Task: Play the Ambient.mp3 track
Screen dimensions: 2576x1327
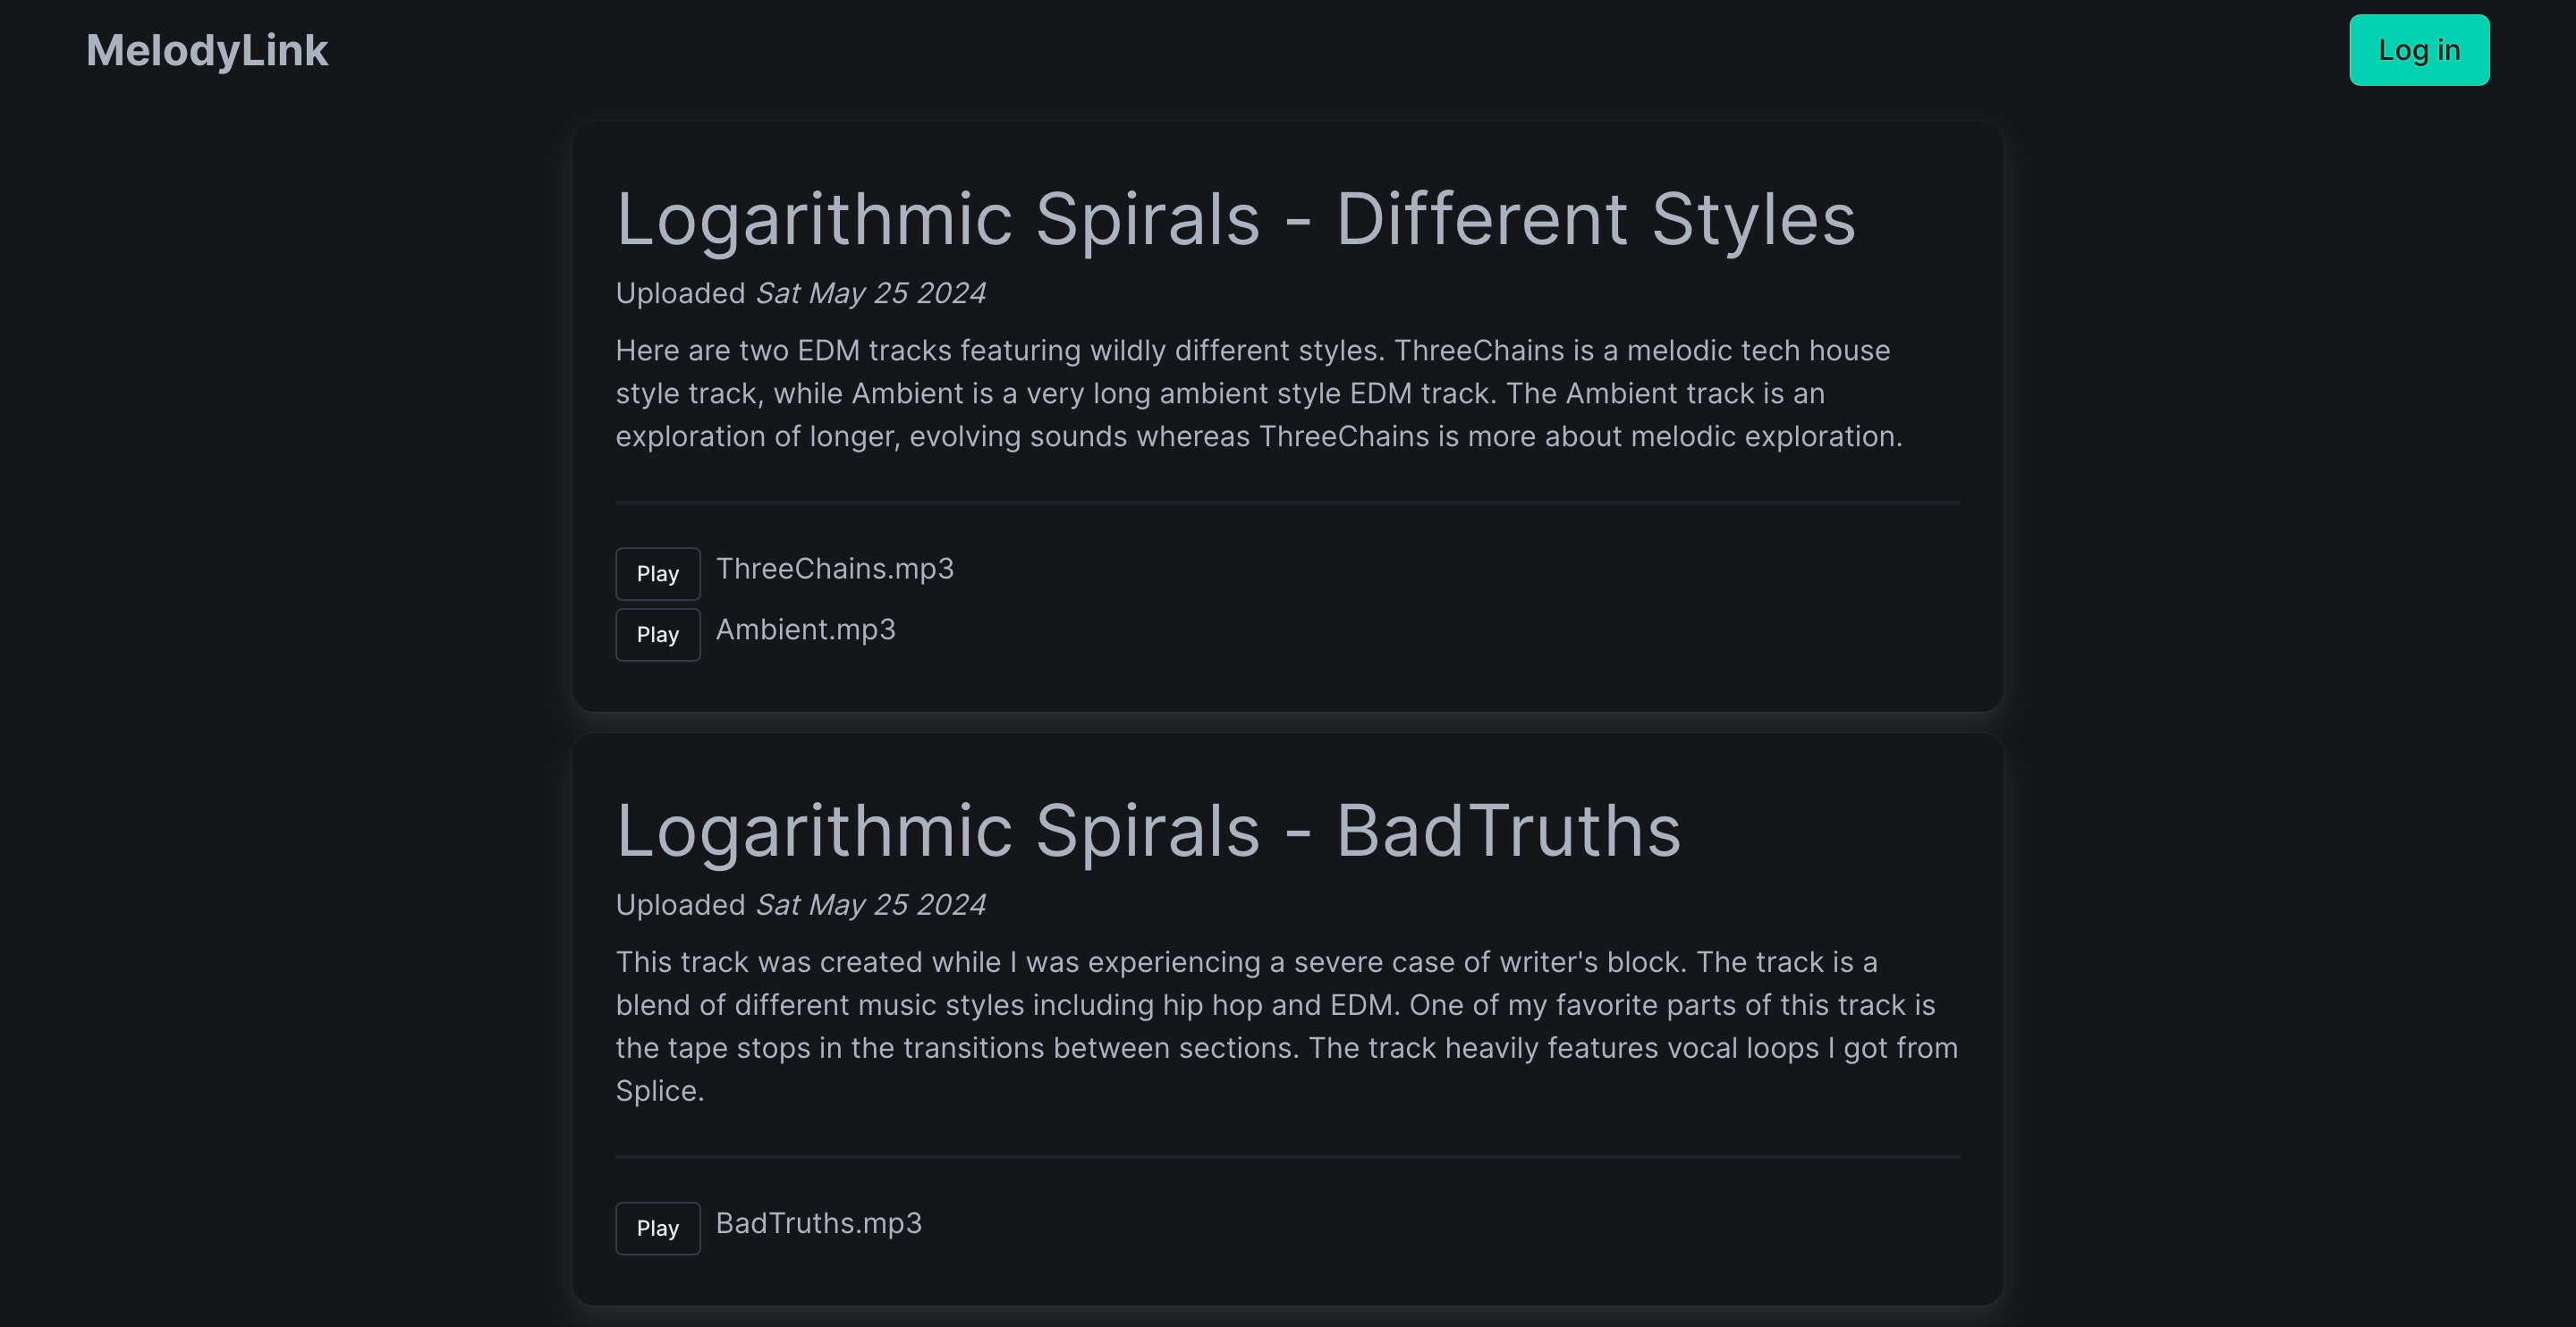Action: click(x=657, y=634)
